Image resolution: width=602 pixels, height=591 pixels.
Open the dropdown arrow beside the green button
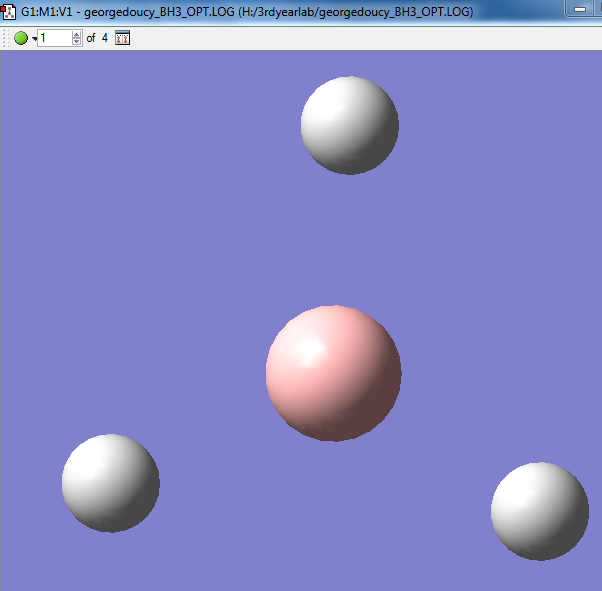[34, 38]
